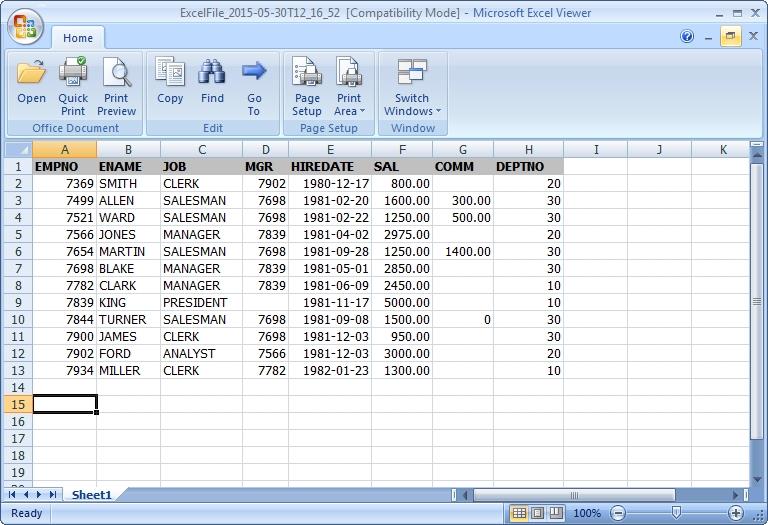Click the Quick Print icon

point(73,74)
